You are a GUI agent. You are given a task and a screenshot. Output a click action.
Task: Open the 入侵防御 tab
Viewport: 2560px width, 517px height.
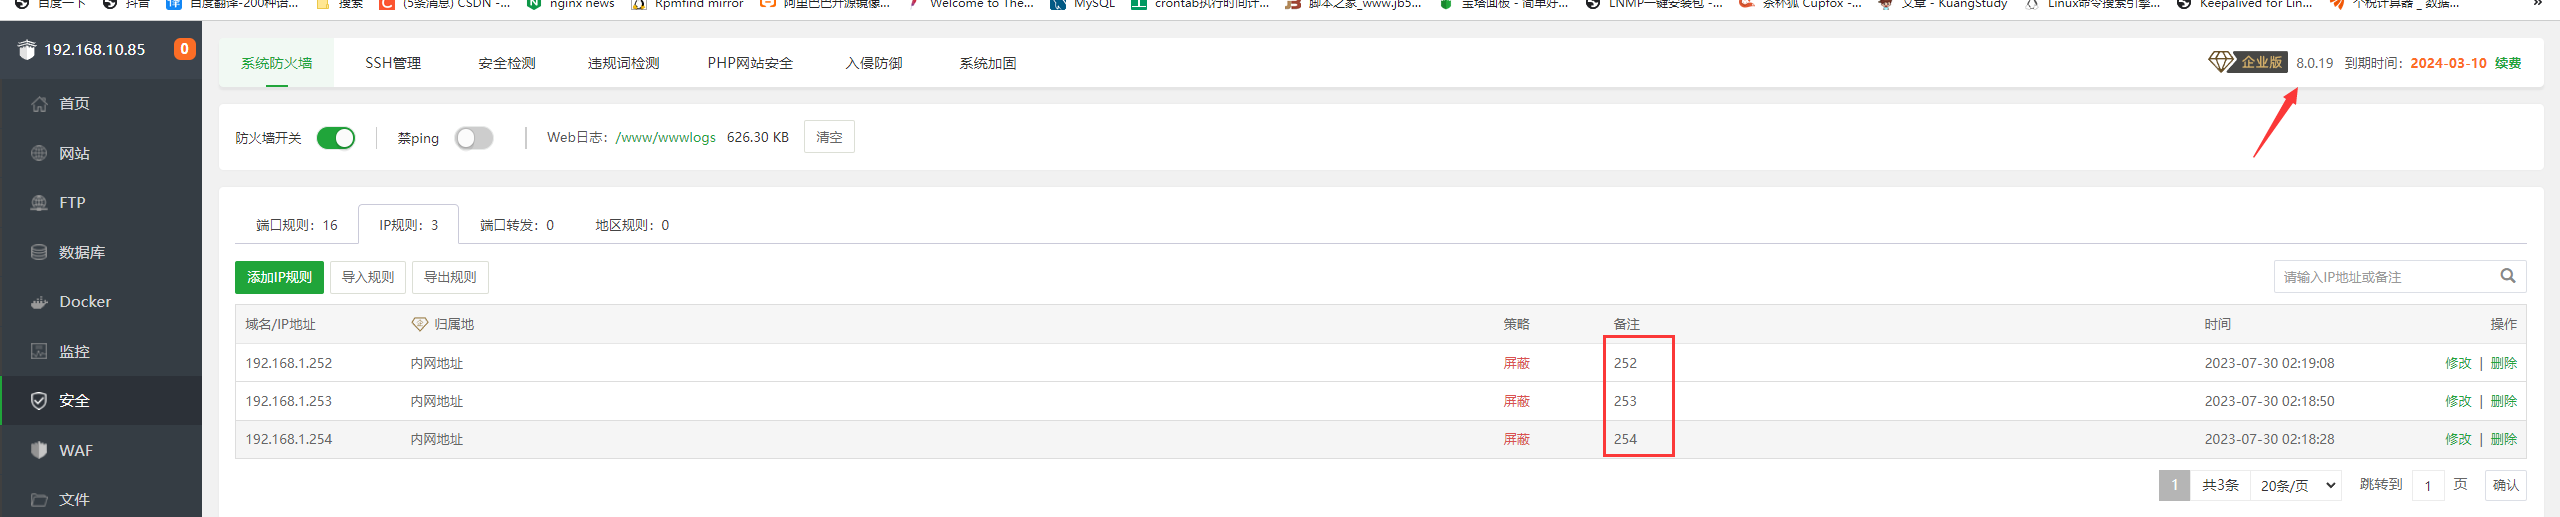pyautogui.click(x=874, y=63)
